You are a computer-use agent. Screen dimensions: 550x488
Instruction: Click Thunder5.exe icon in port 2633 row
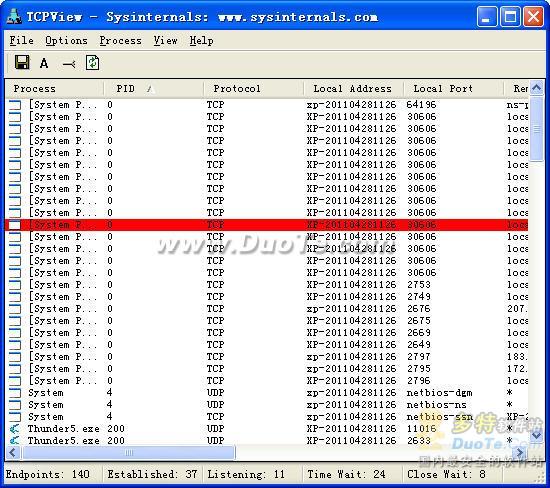[x=14, y=440]
